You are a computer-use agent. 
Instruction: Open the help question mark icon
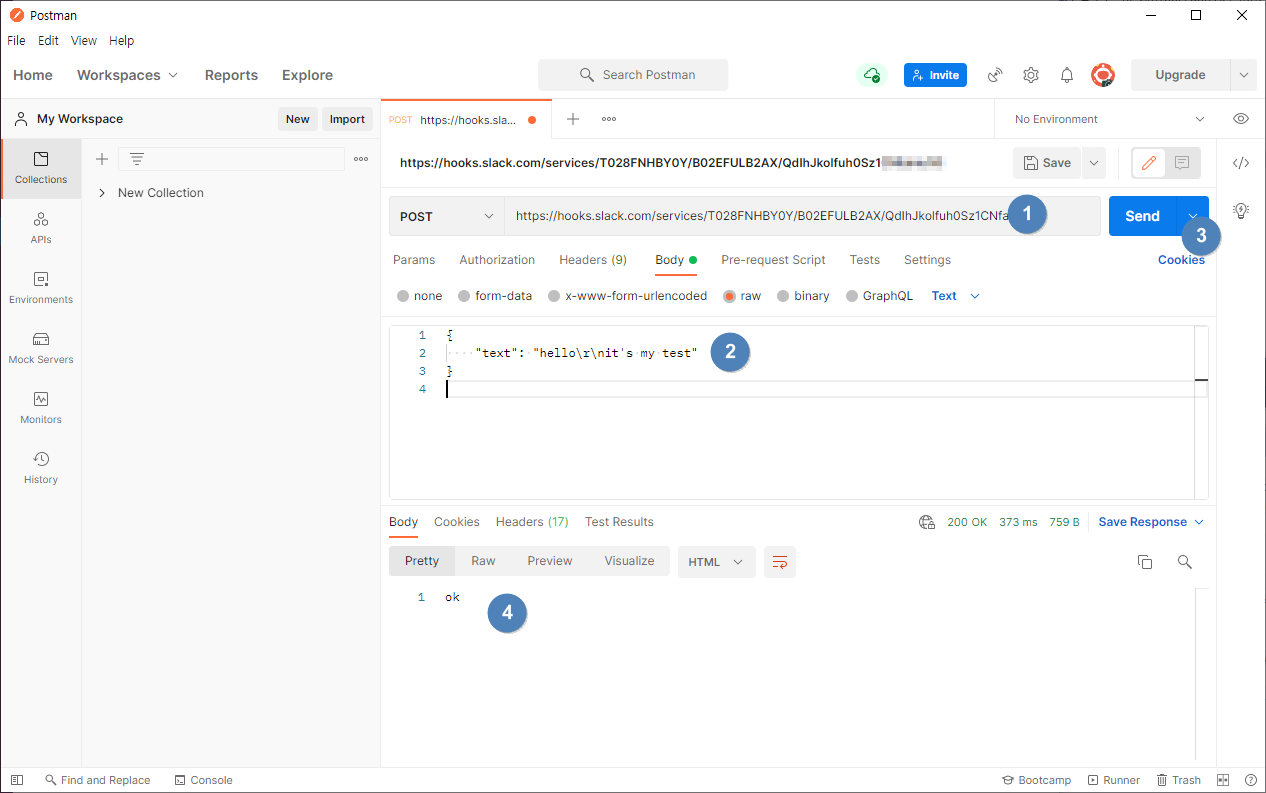click(x=1250, y=780)
